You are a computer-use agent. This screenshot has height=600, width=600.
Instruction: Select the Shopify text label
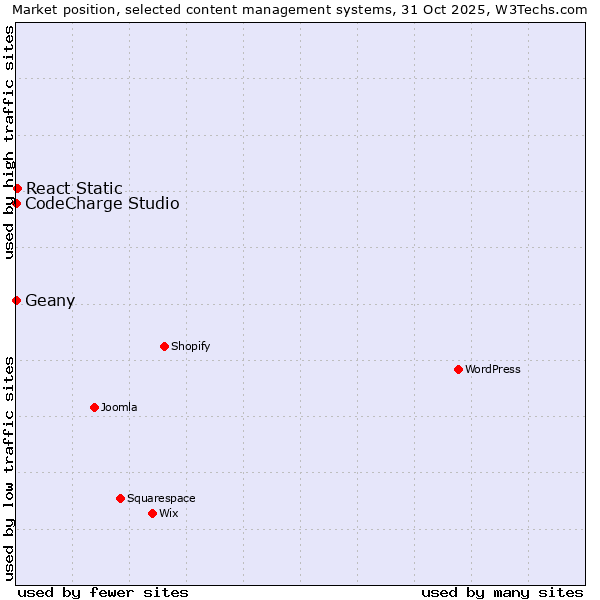[x=191, y=346]
